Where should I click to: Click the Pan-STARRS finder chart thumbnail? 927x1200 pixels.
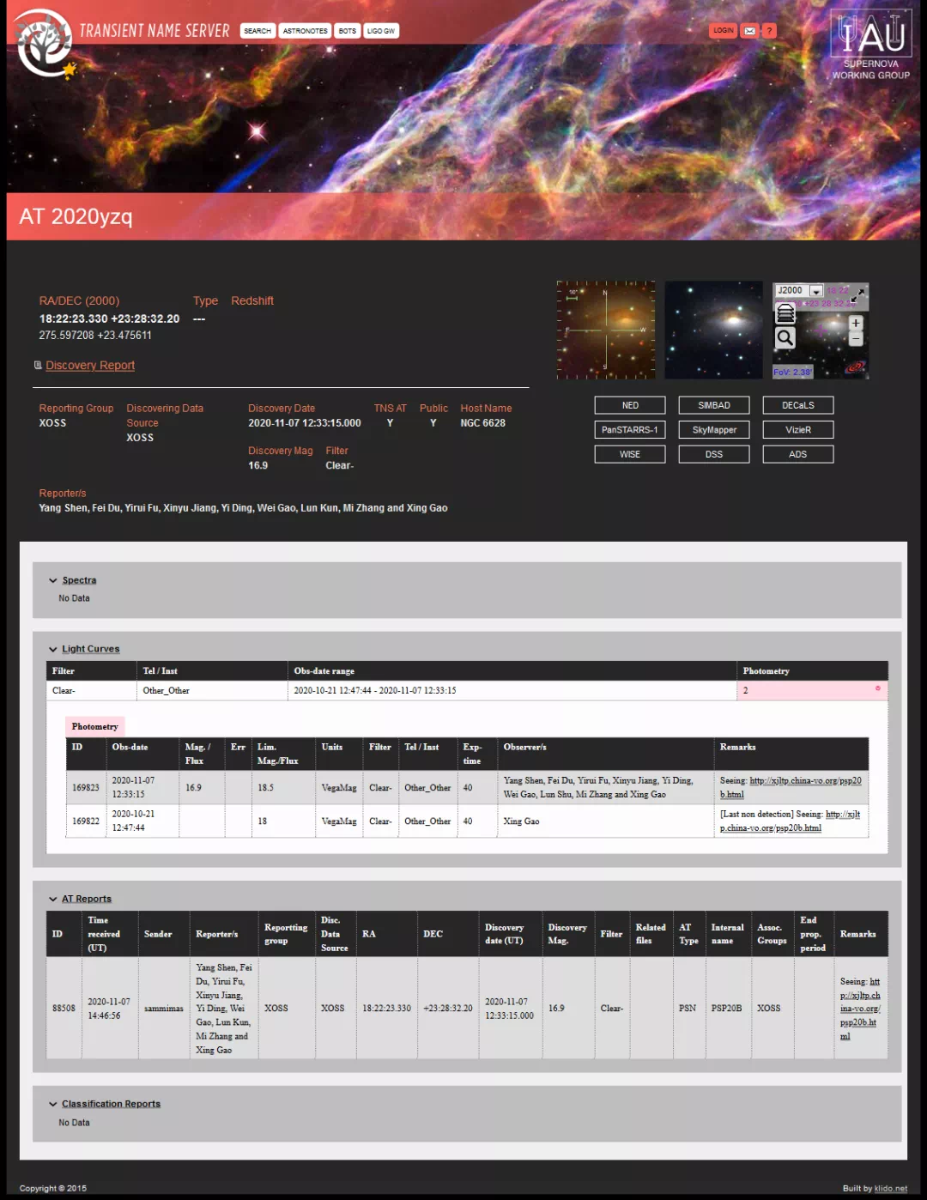[x=606, y=330]
